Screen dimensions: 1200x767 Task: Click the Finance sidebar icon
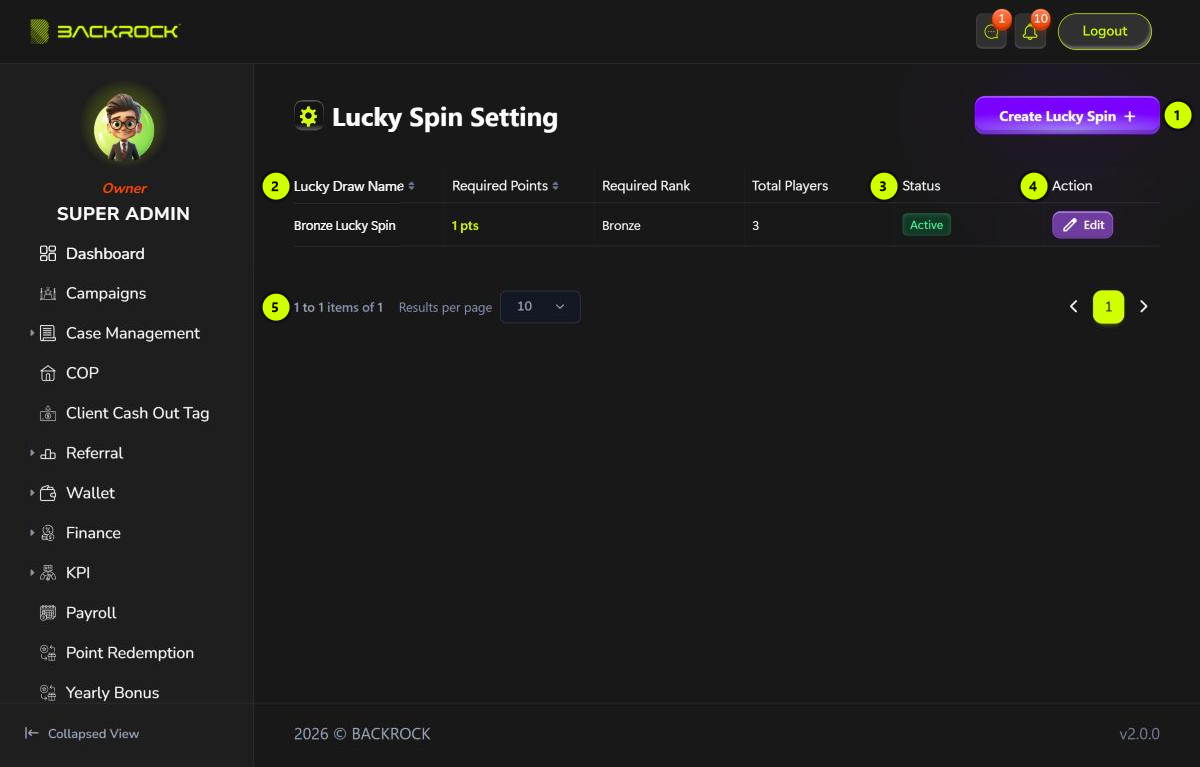coord(48,534)
